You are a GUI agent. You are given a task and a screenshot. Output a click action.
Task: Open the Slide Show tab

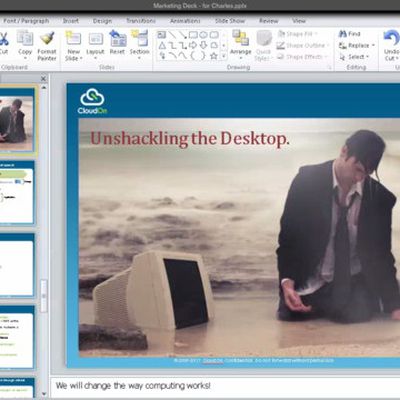pyautogui.click(x=230, y=21)
